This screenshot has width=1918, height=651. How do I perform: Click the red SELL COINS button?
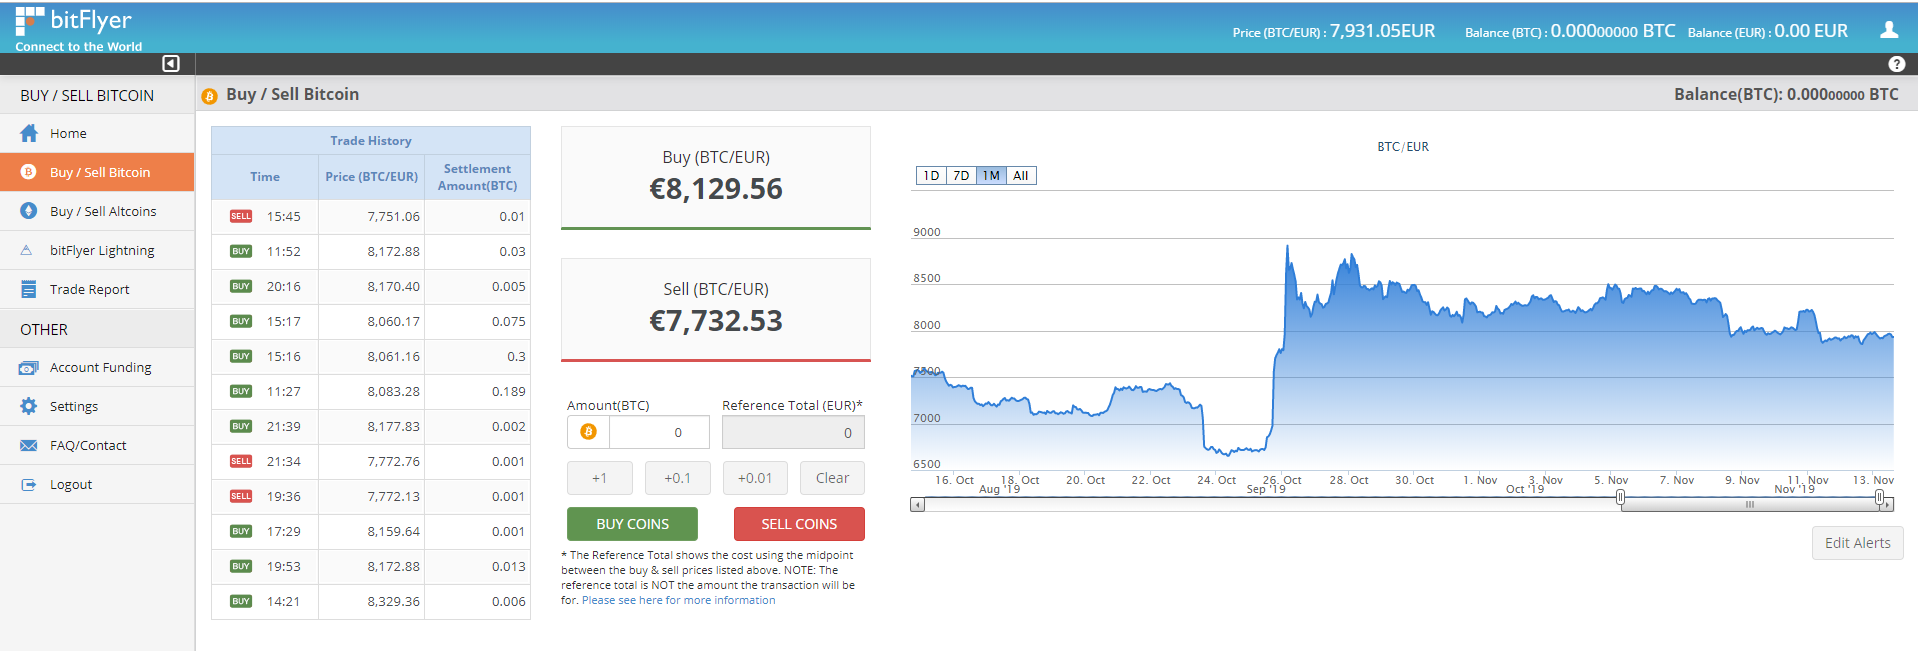[x=799, y=524]
